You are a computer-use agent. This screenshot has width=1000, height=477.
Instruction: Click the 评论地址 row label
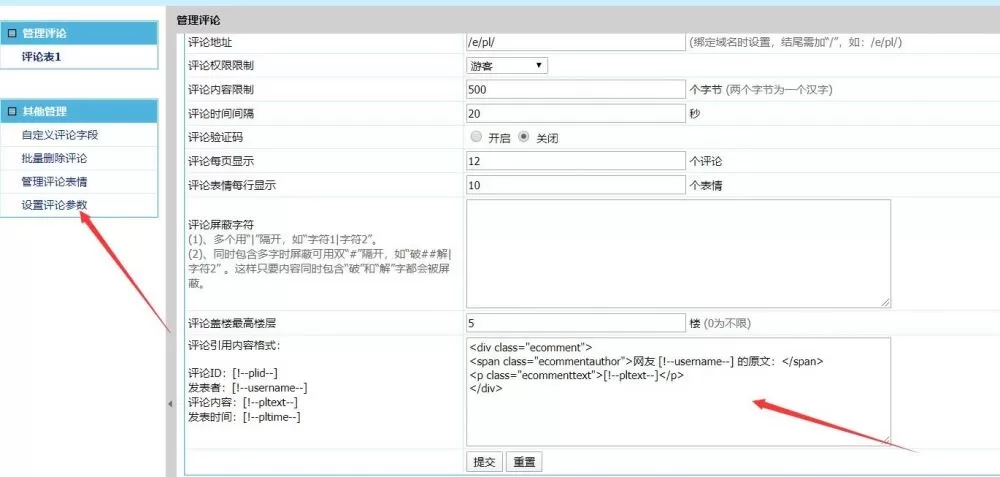(x=210, y=42)
